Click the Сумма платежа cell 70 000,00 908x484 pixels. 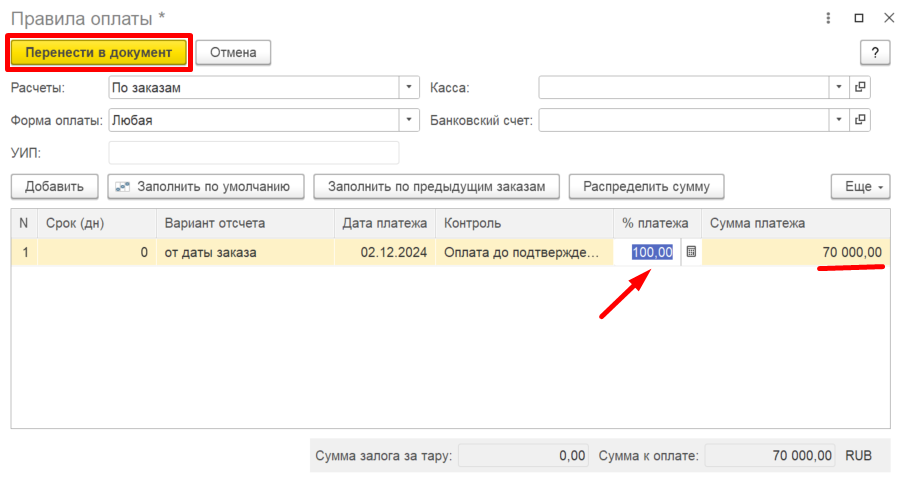796,252
